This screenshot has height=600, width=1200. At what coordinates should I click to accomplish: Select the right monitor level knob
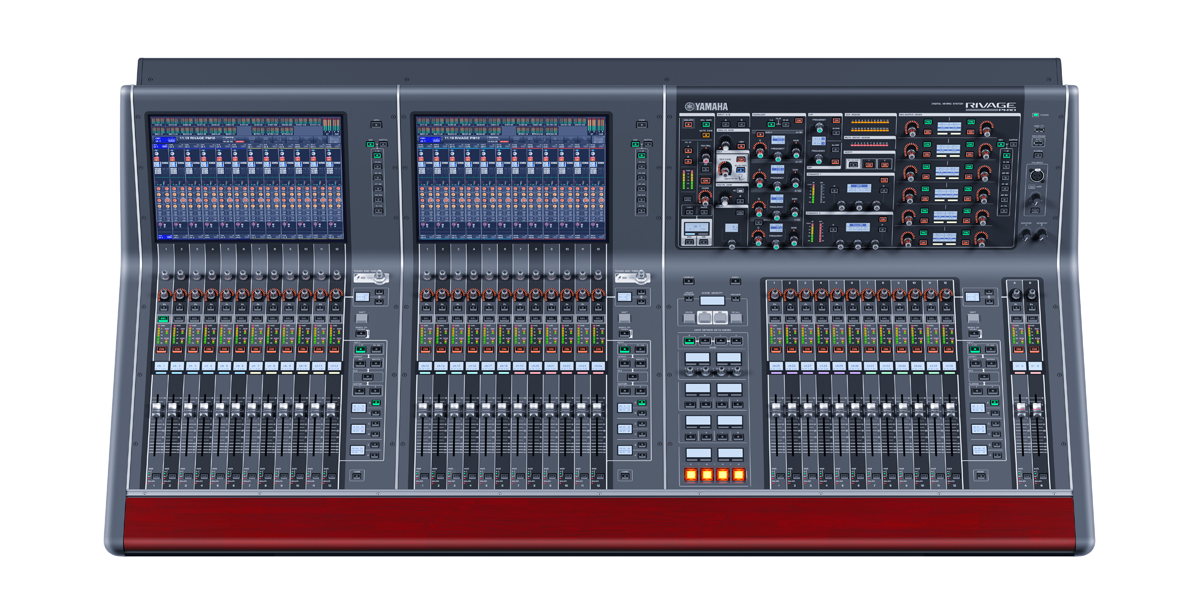point(1041,233)
